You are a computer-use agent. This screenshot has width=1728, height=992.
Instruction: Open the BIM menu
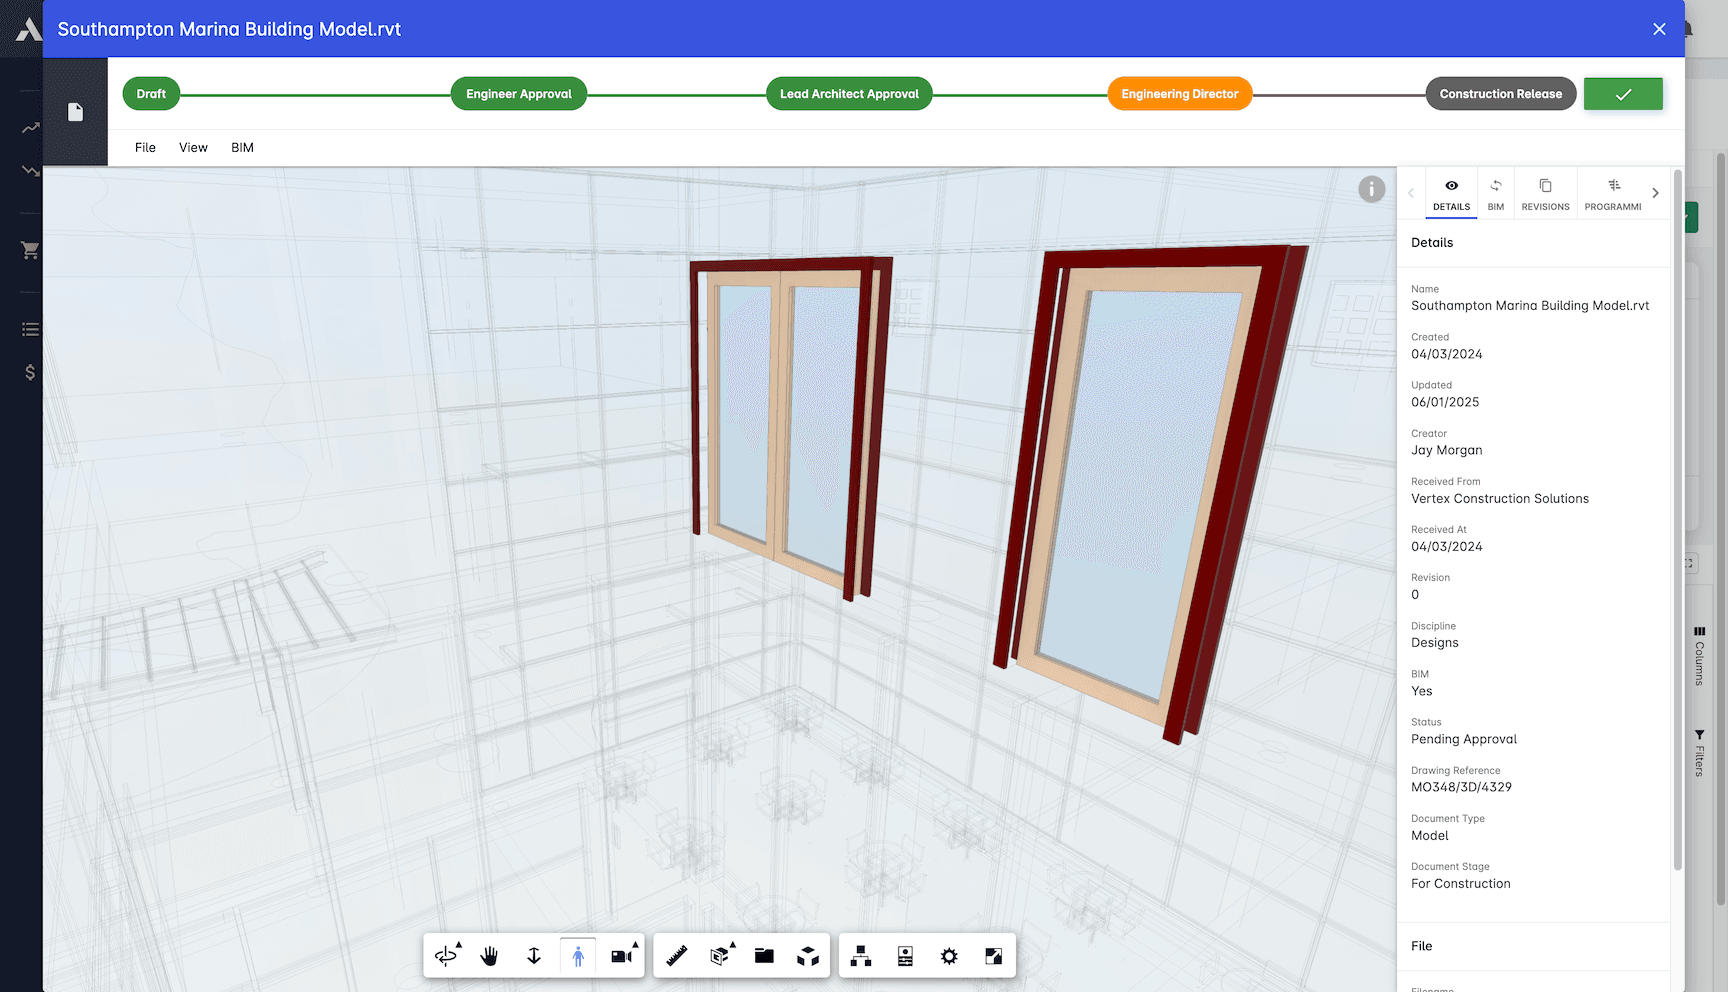tap(242, 147)
